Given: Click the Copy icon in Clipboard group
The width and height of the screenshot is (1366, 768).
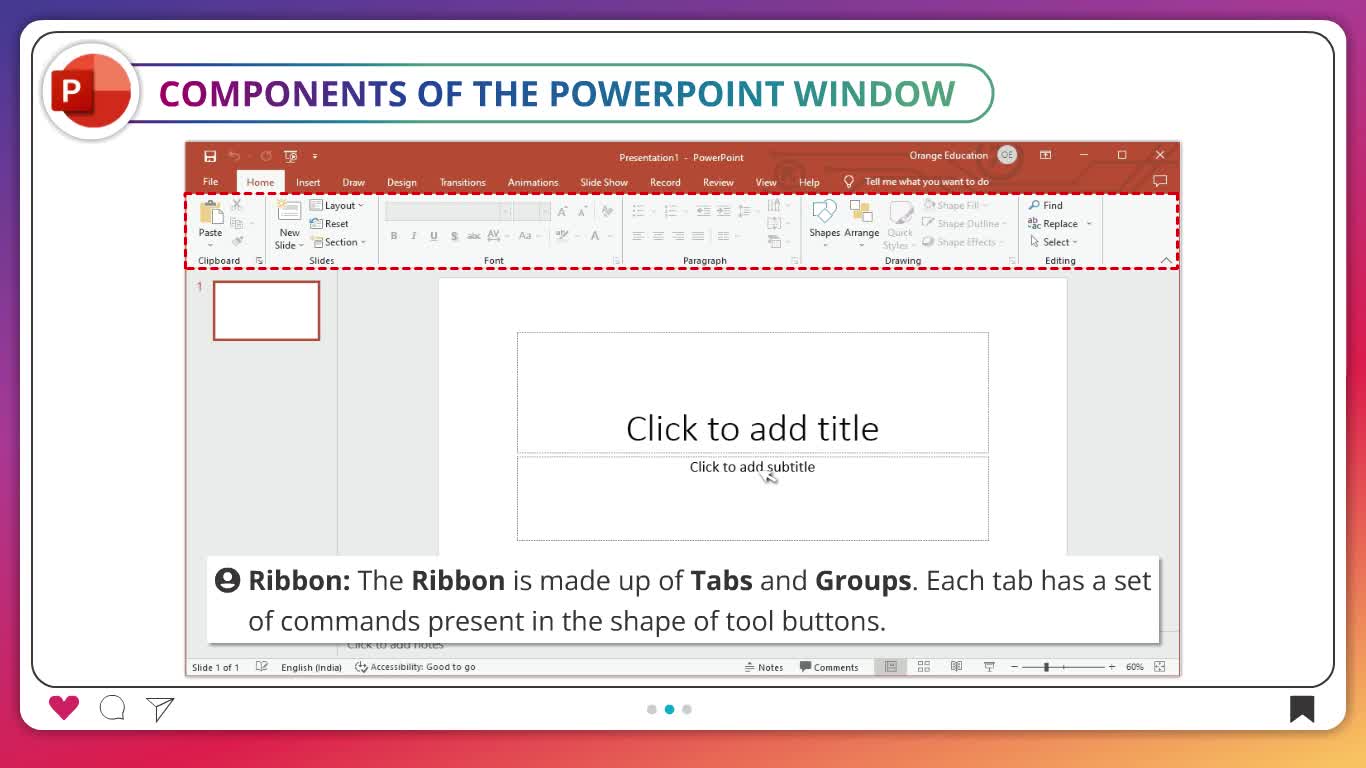Looking at the screenshot, I should tap(237, 222).
